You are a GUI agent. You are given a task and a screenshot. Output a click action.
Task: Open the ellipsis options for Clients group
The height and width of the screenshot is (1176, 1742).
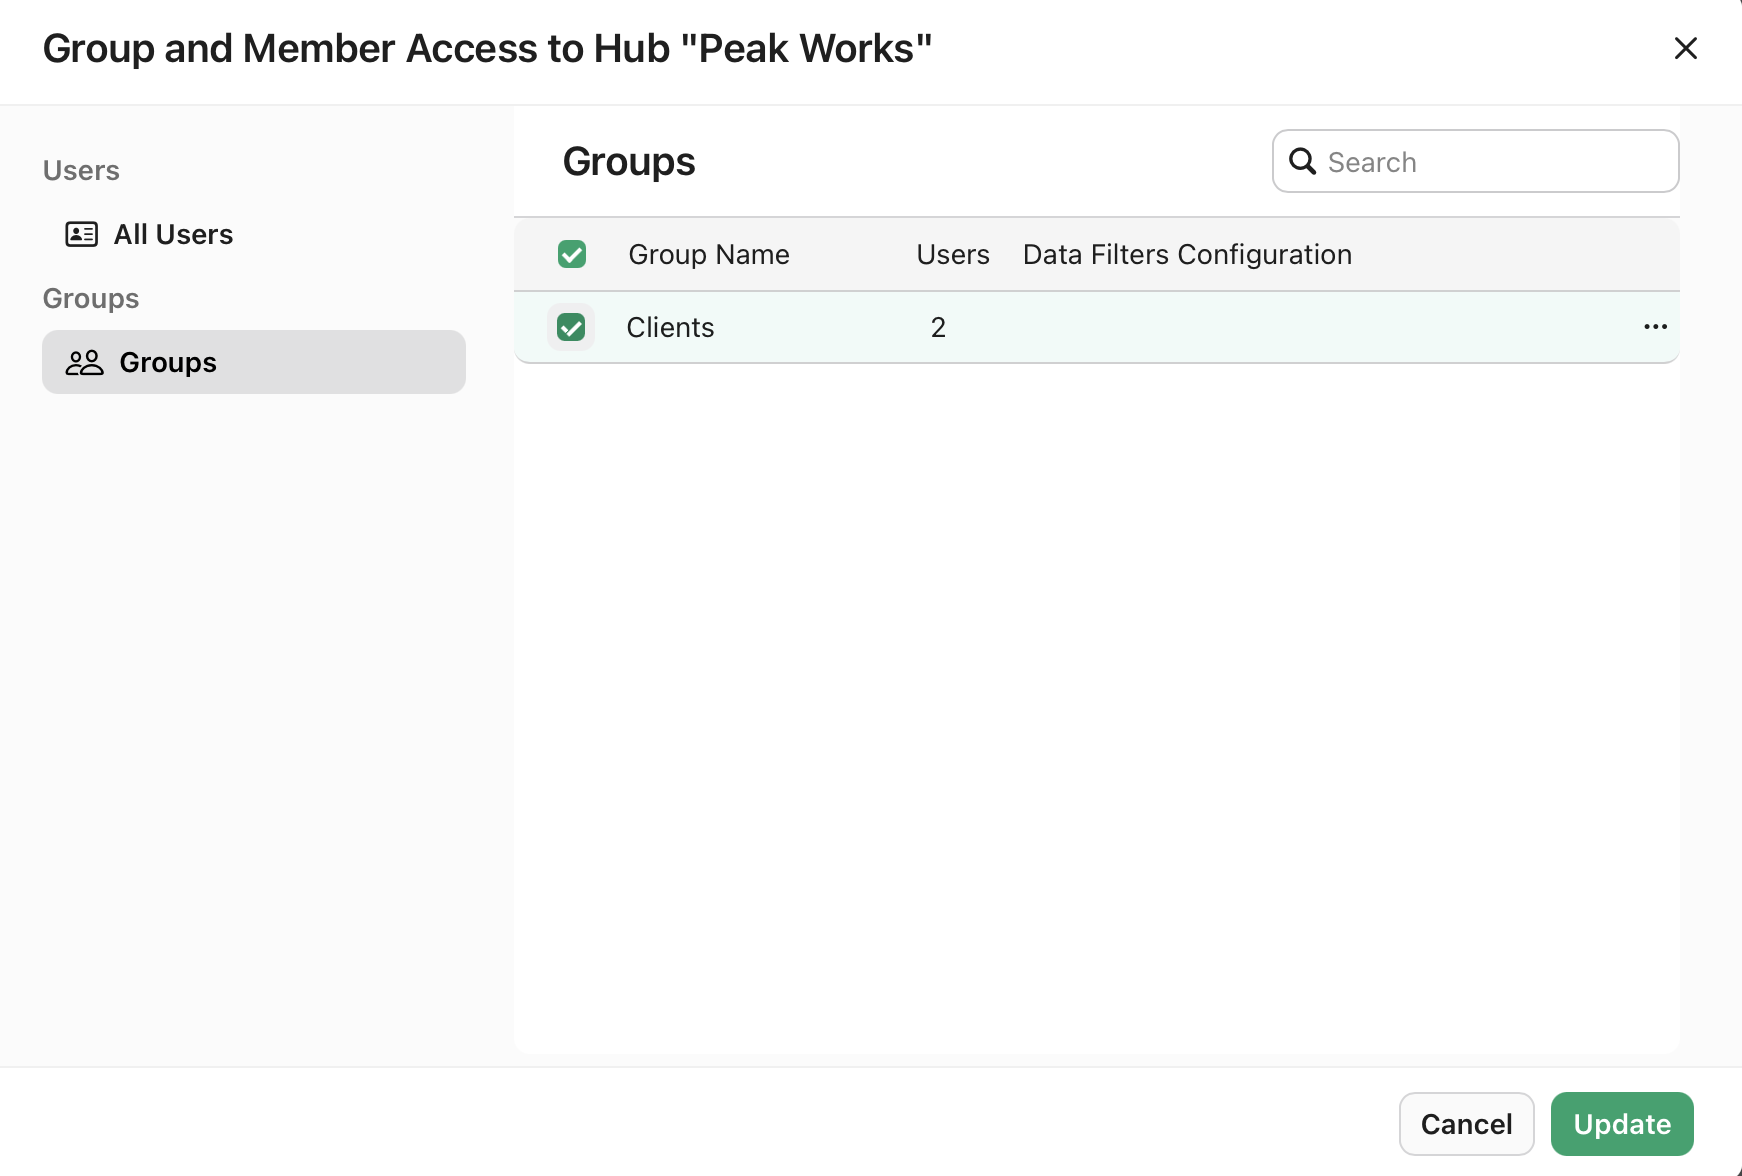pyautogui.click(x=1656, y=326)
